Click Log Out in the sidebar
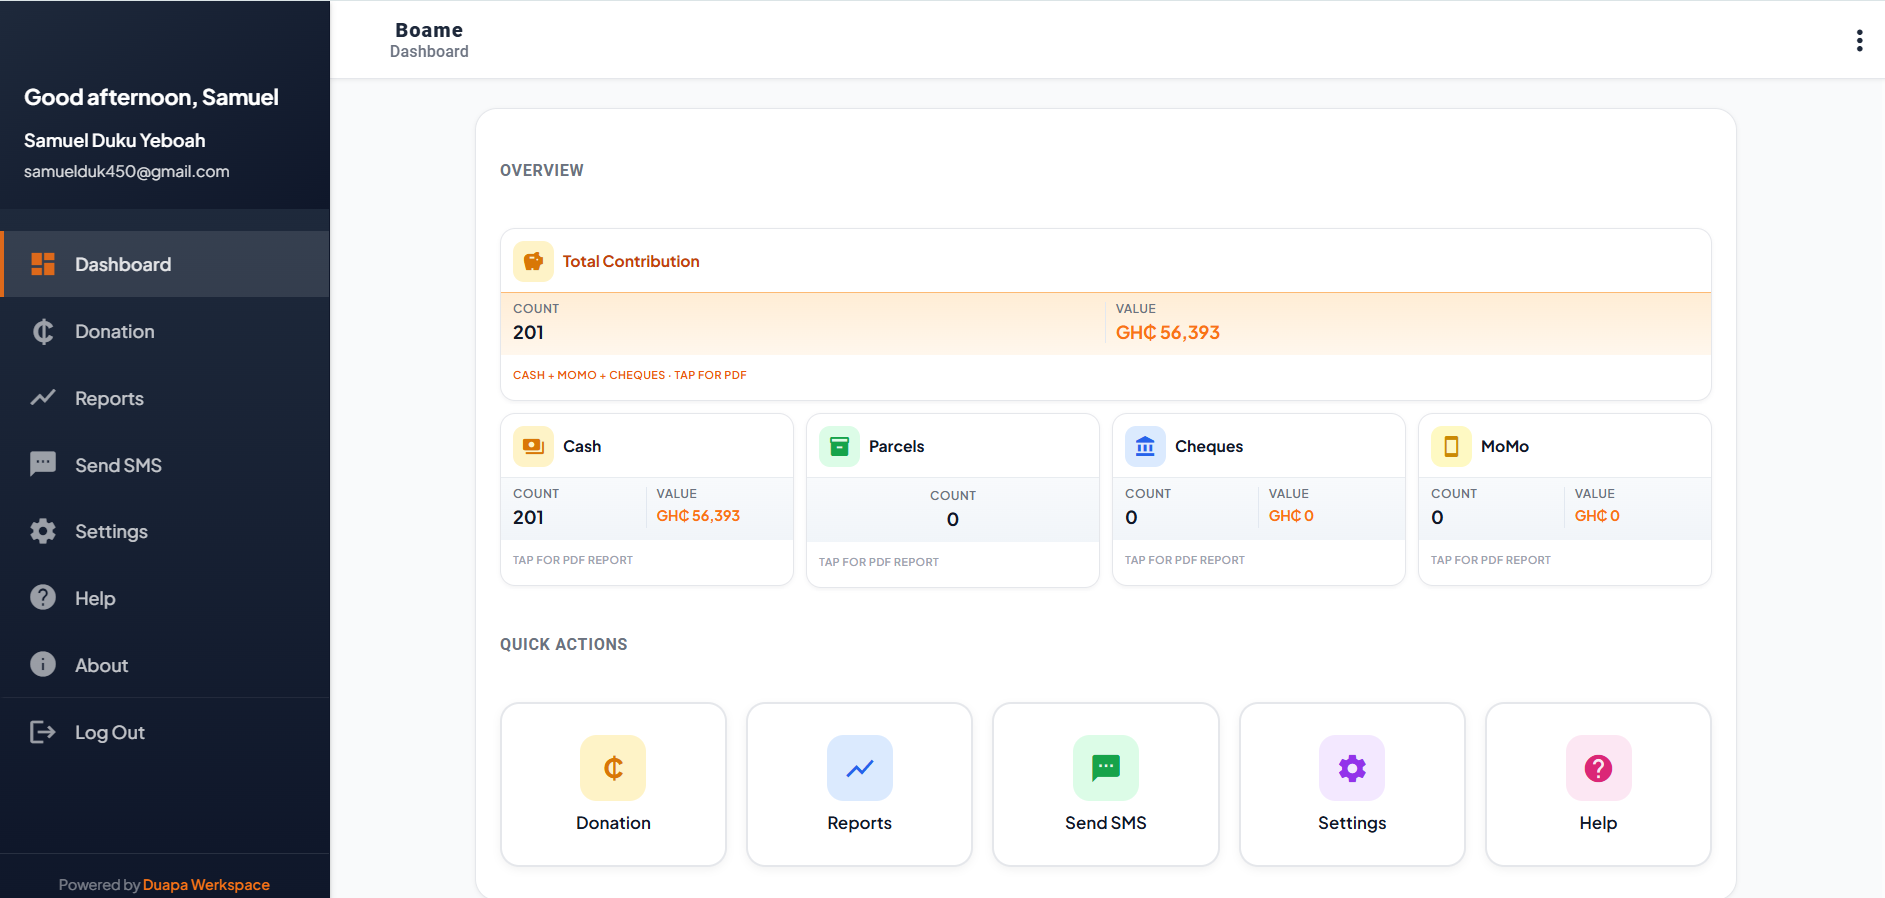This screenshot has width=1885, height=898. pos(165,732)
